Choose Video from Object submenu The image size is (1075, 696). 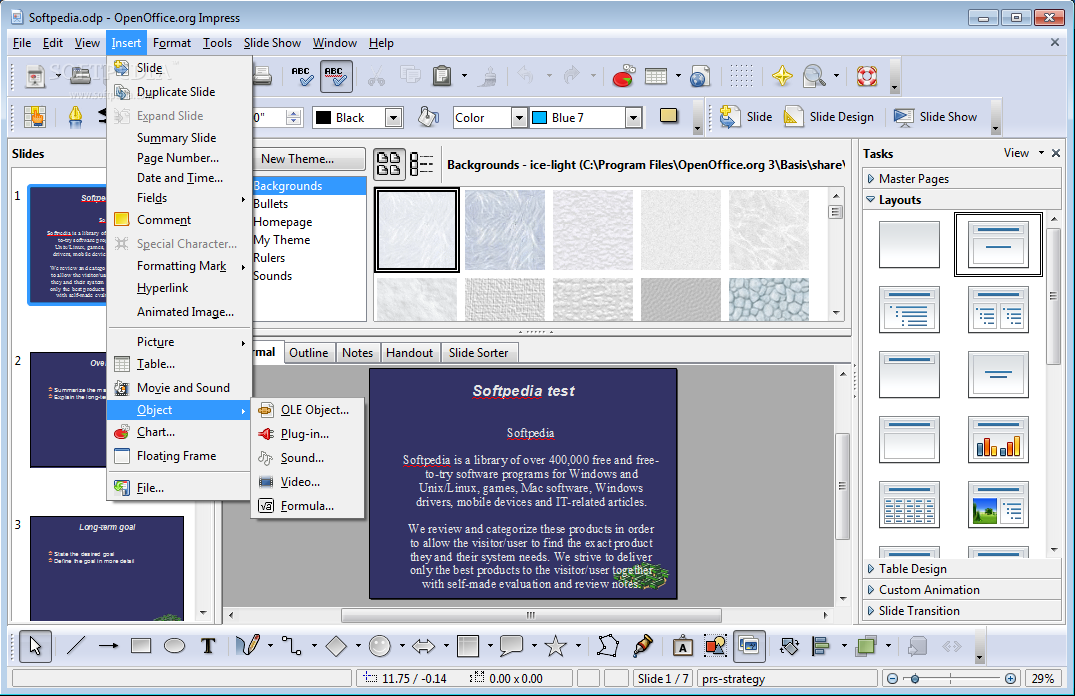(x=307, y=482)
